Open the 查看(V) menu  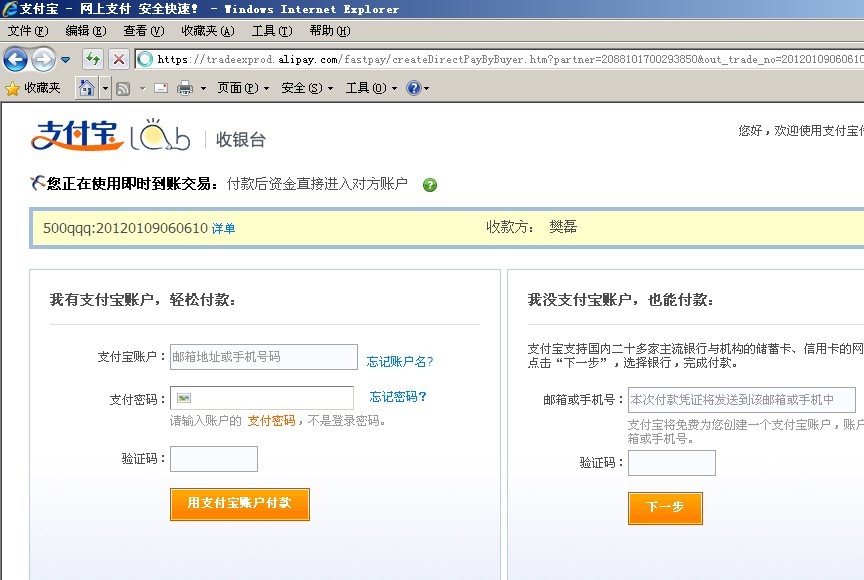(x=142, y=31)
